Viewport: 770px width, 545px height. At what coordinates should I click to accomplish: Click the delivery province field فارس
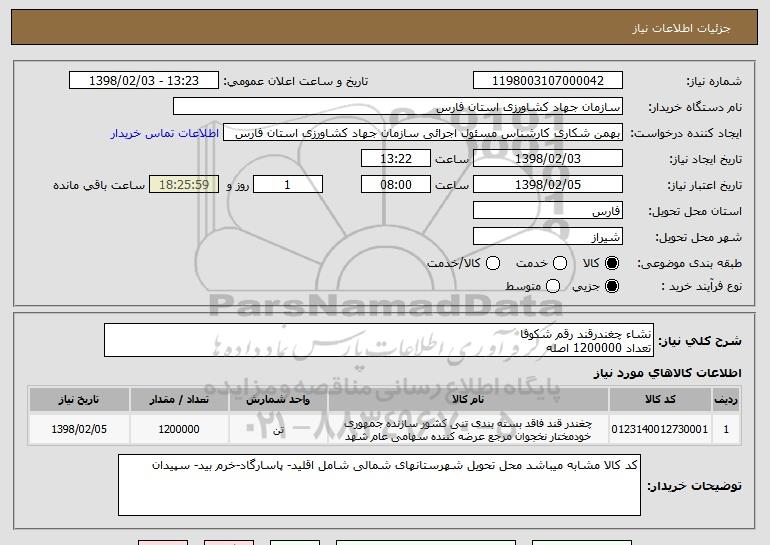(x=548, y=211)
